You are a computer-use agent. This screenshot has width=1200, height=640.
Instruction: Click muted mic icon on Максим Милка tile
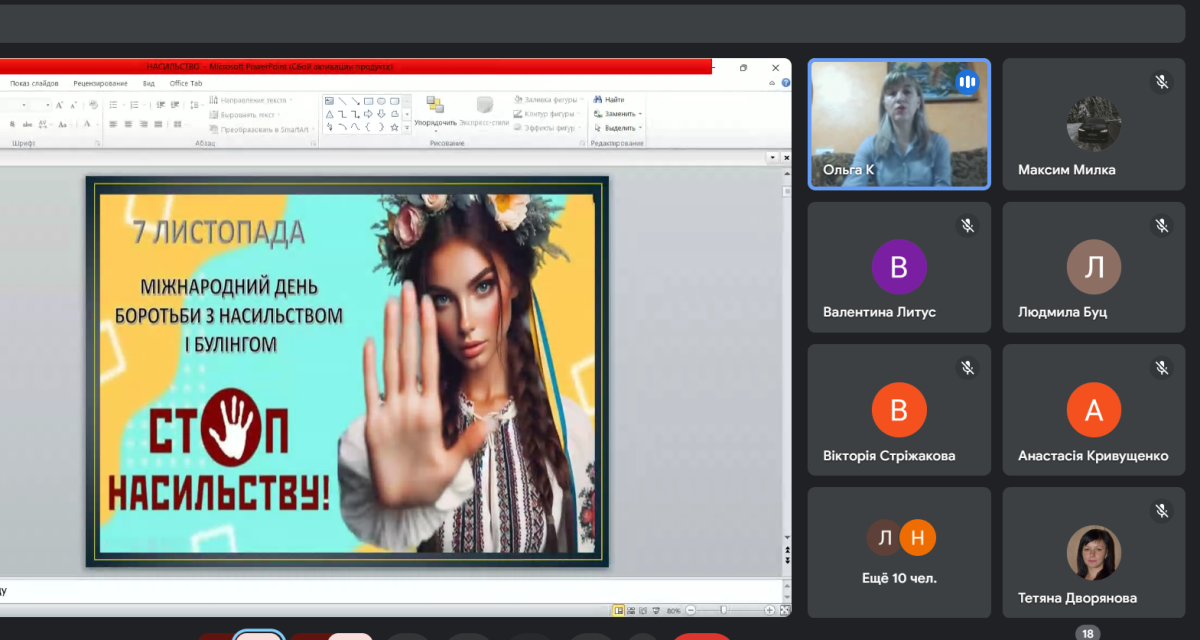click(x=1161, y=82)
